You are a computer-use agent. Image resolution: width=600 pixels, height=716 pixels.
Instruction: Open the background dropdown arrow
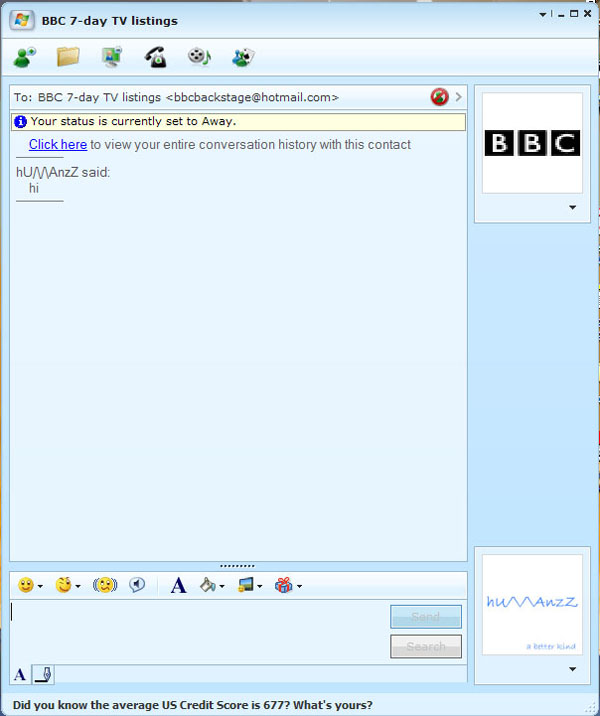(x=222, y=586)
